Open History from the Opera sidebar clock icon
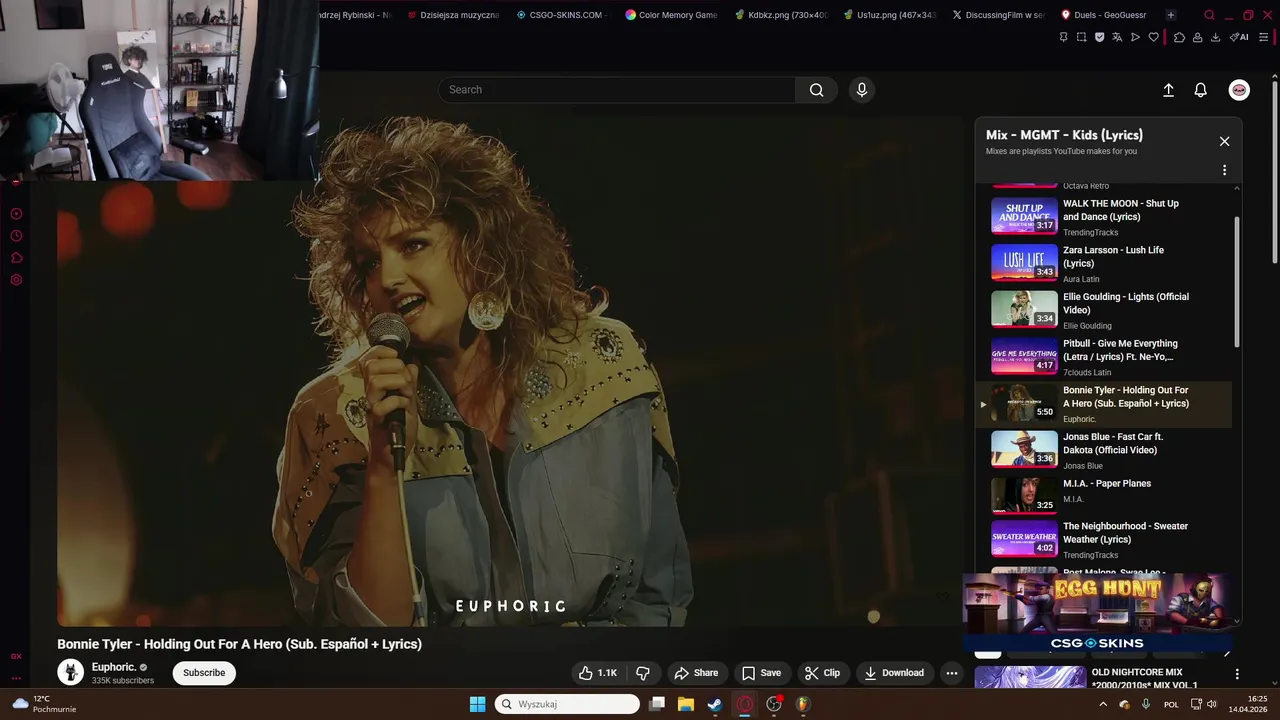Viewport: 1280px width, 720px height. pyautogui.click(x=16, y=236)
